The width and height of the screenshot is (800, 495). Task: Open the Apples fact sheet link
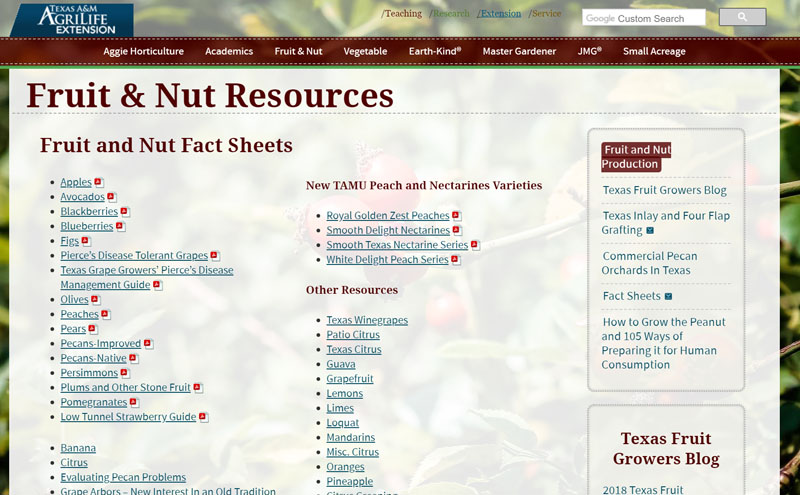(76, 182)
